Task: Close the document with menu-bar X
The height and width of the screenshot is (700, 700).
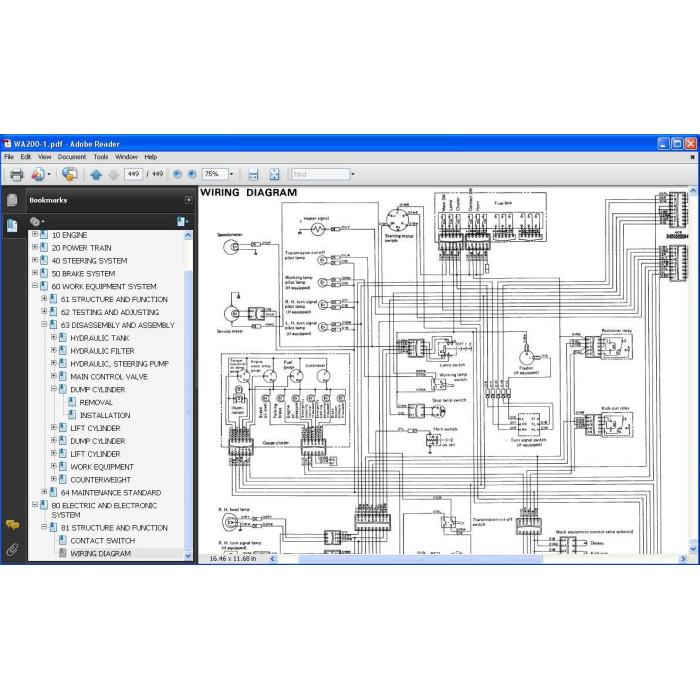Action: click(x=692, y=157)
